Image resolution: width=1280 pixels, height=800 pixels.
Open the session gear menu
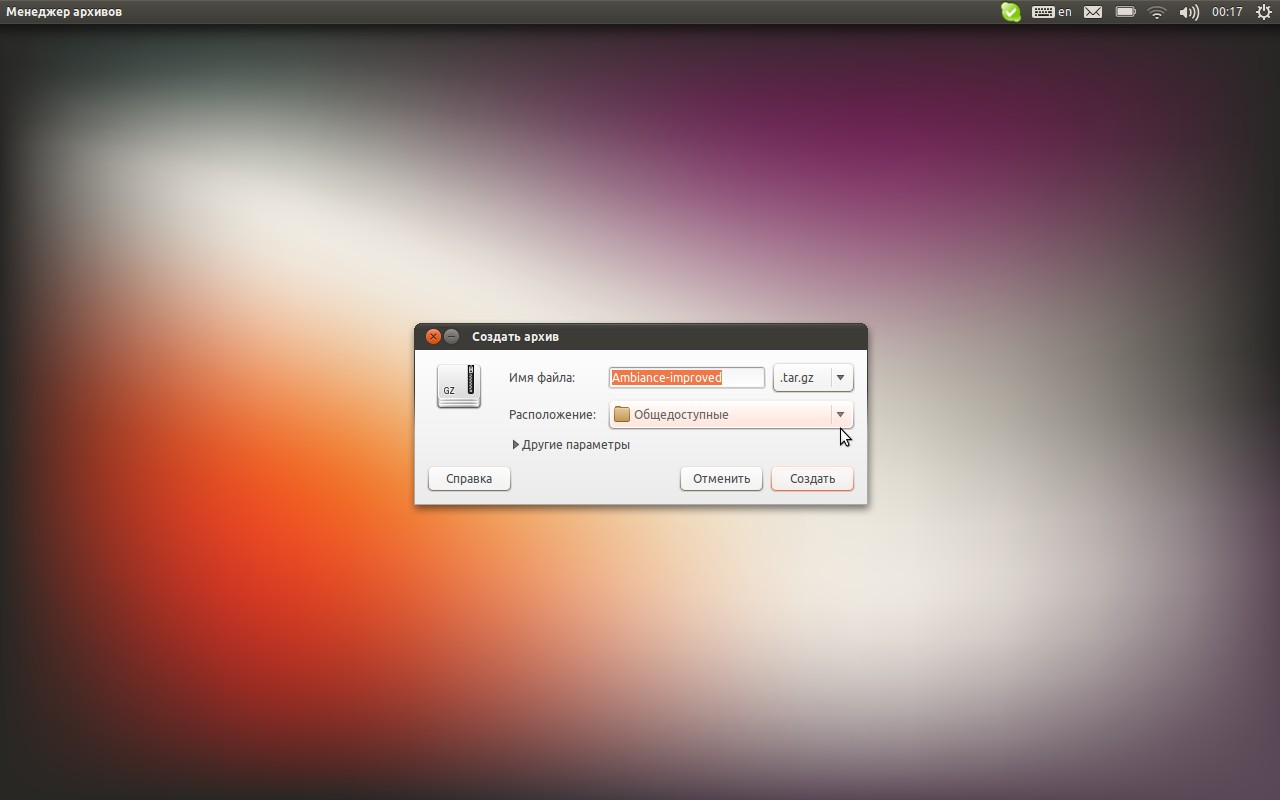click(1264, 12)
